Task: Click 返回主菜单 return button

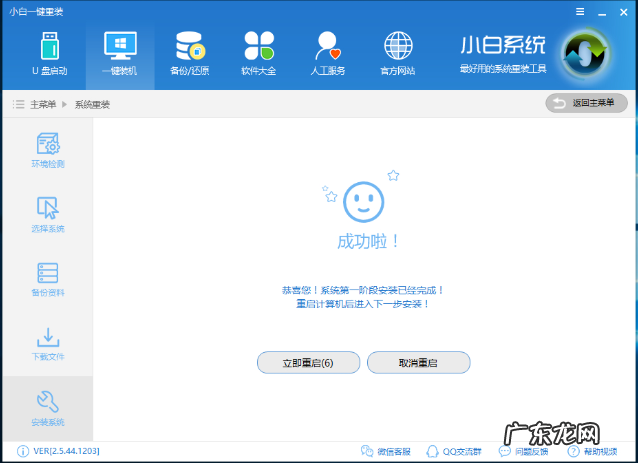Action: [x=586, y=103]
